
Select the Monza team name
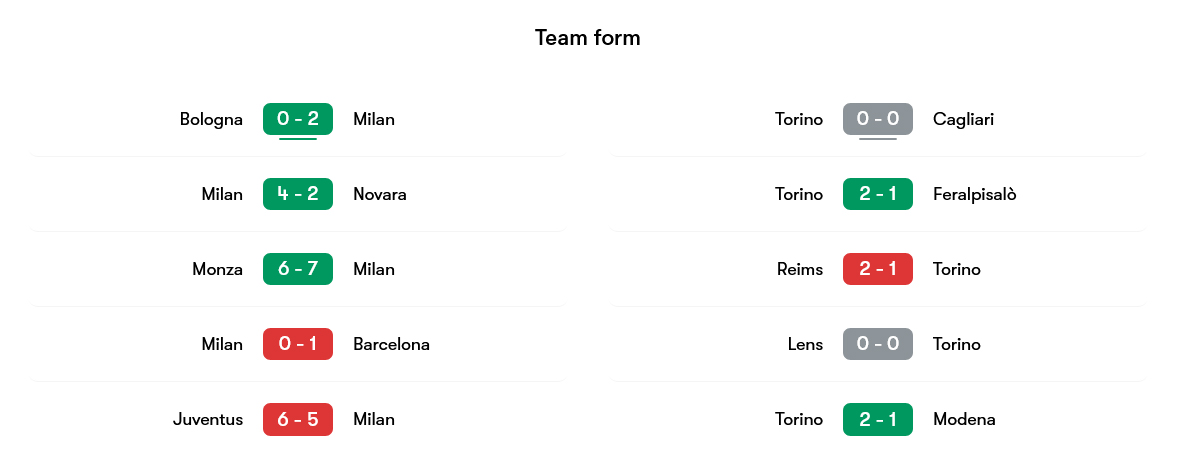pyautogui.click(x=217, y=269)
